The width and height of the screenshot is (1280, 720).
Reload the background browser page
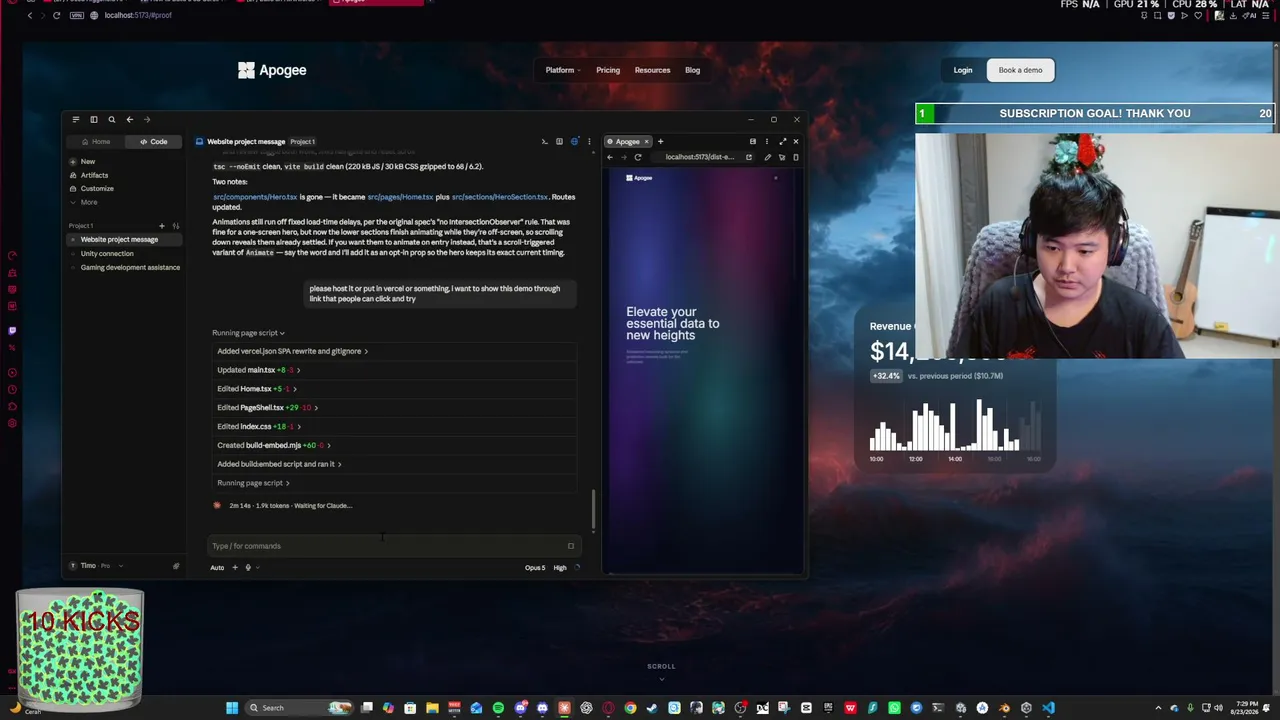[x=56, y=15]
